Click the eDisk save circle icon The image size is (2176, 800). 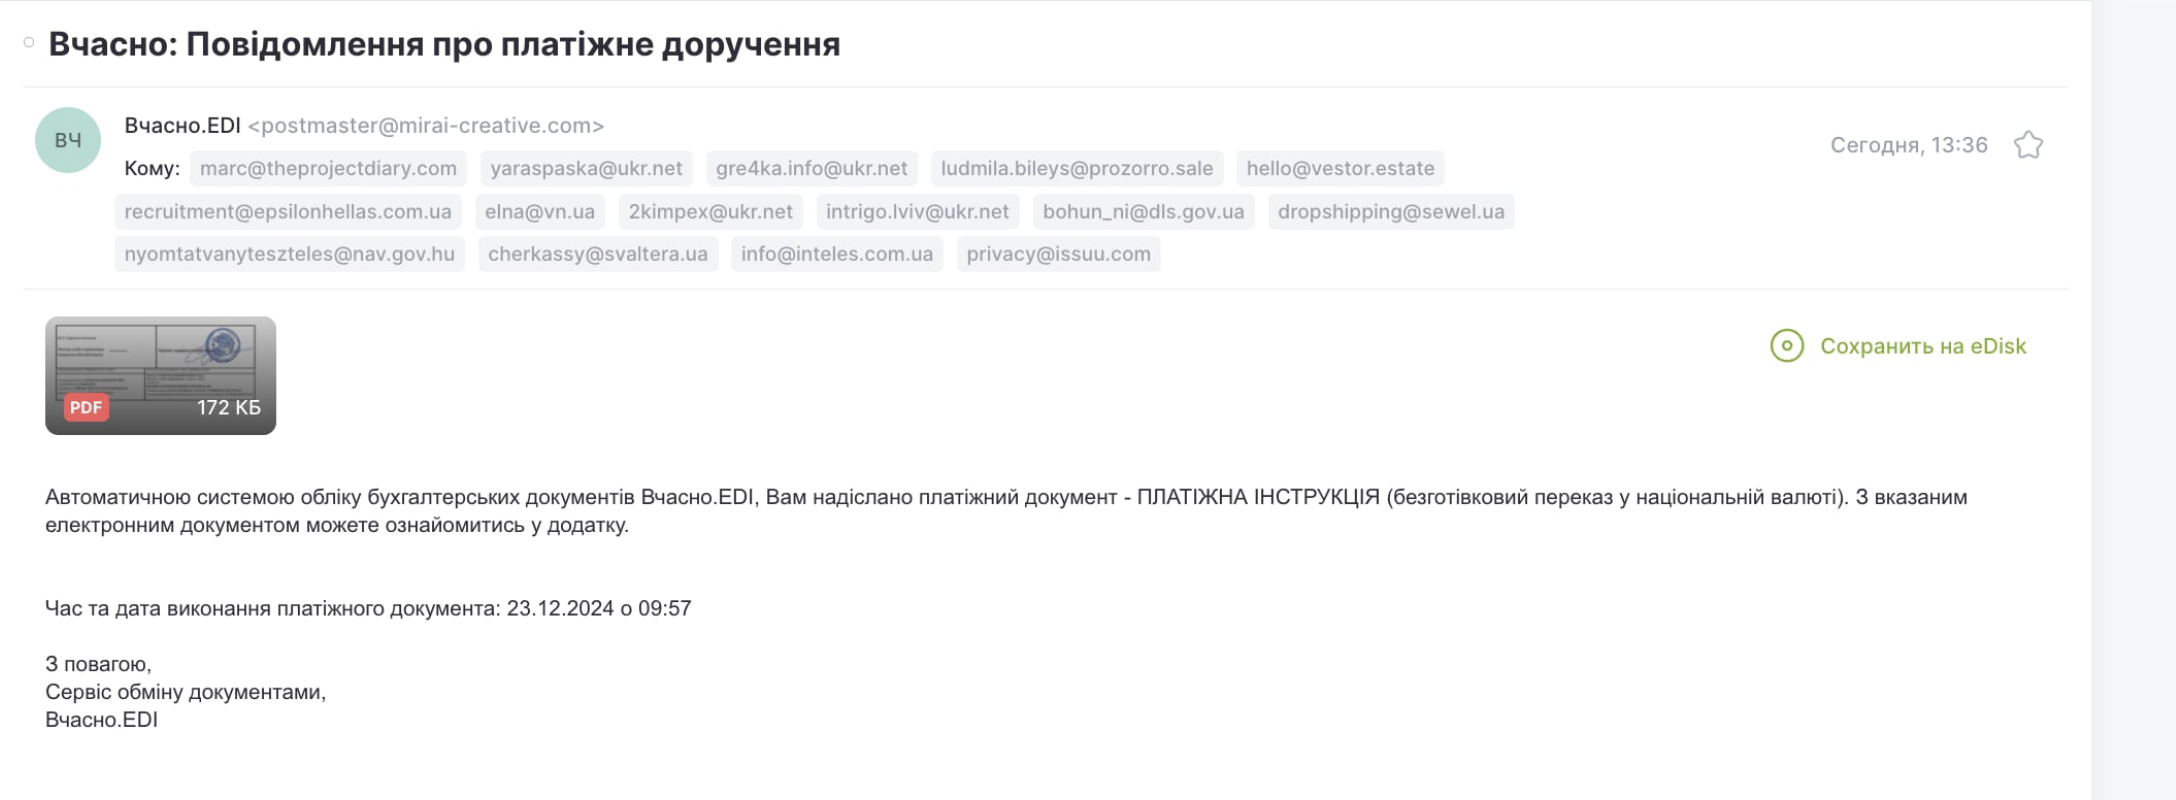pos(1787,346)
